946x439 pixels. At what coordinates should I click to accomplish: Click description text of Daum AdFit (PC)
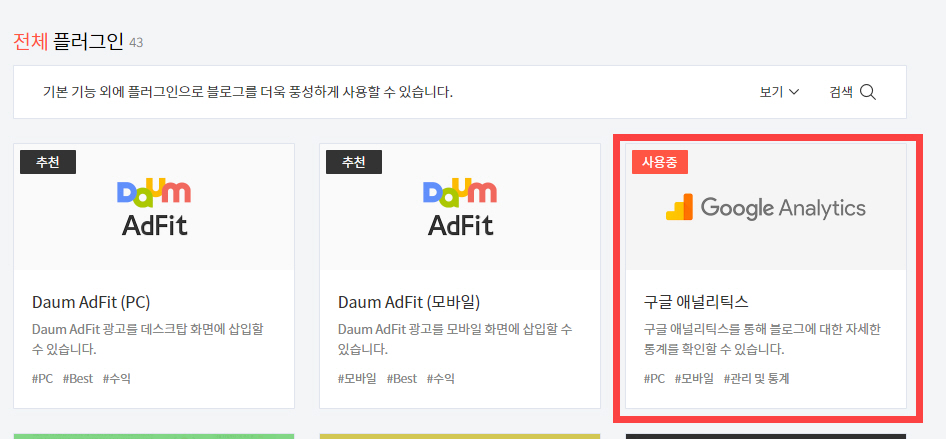tap(148, 339)
